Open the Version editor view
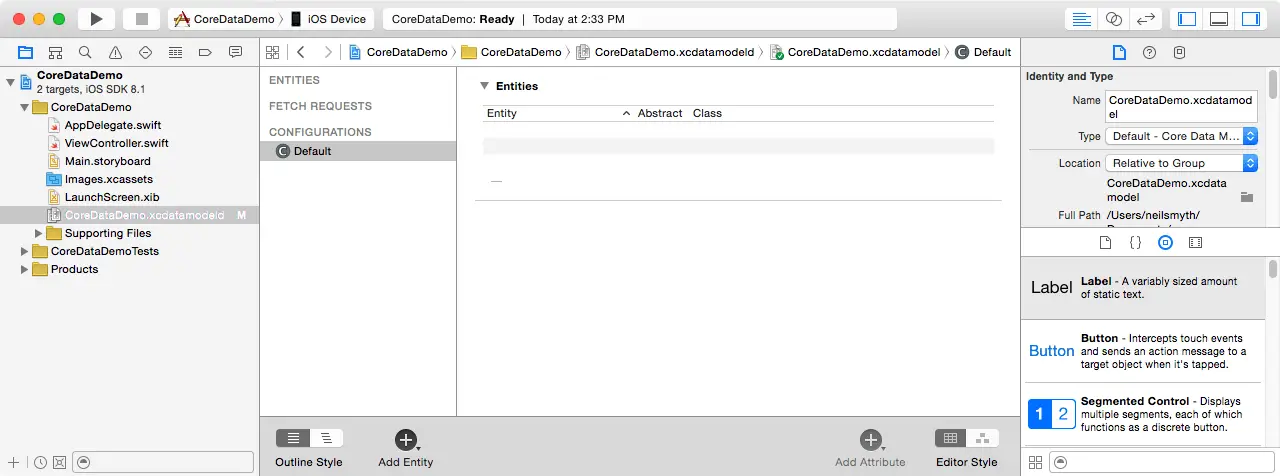1280x476 pixels. click(x=1146, y=19)
